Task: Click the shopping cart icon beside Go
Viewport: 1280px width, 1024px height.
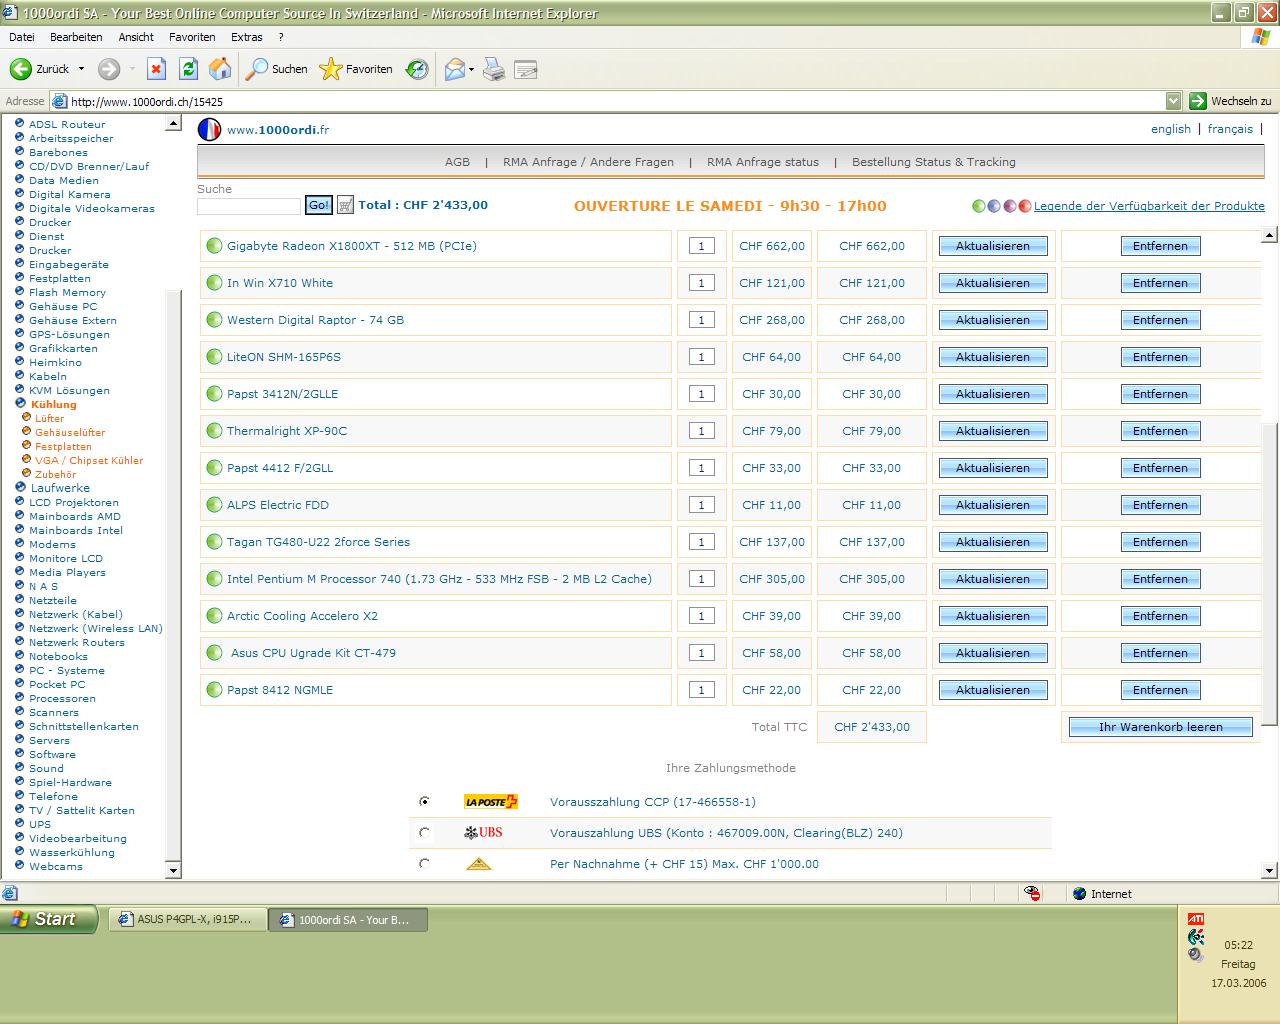Action: click(x=345, y=205)
